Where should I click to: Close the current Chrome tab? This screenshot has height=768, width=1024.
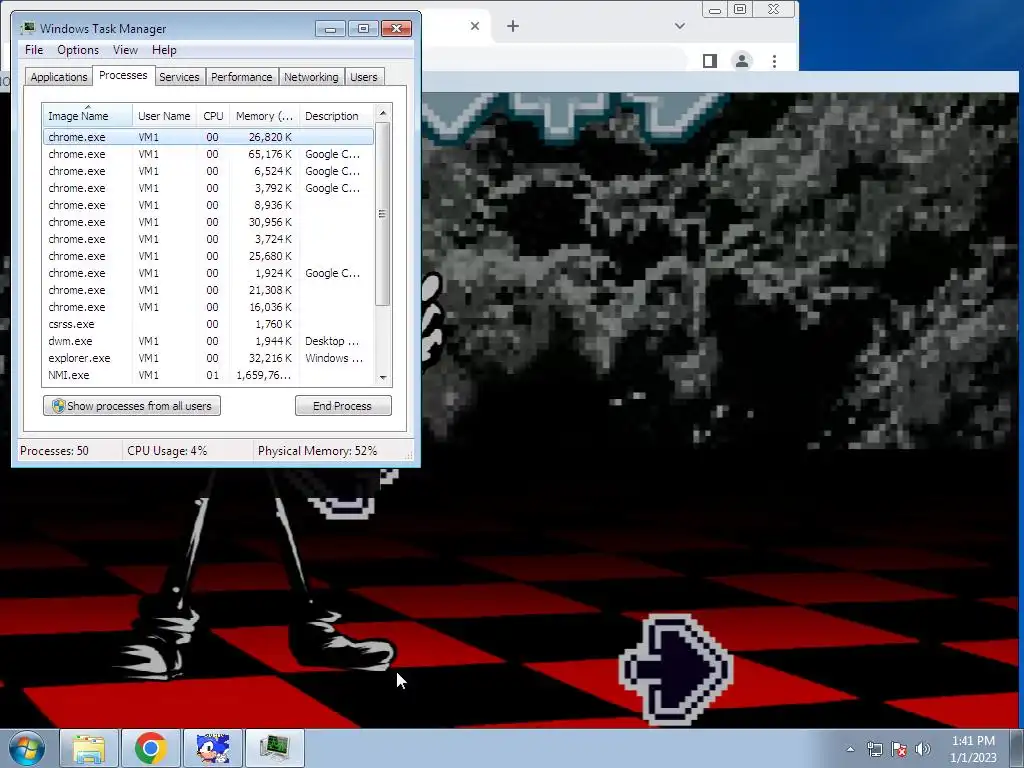[x=475, y=26]
